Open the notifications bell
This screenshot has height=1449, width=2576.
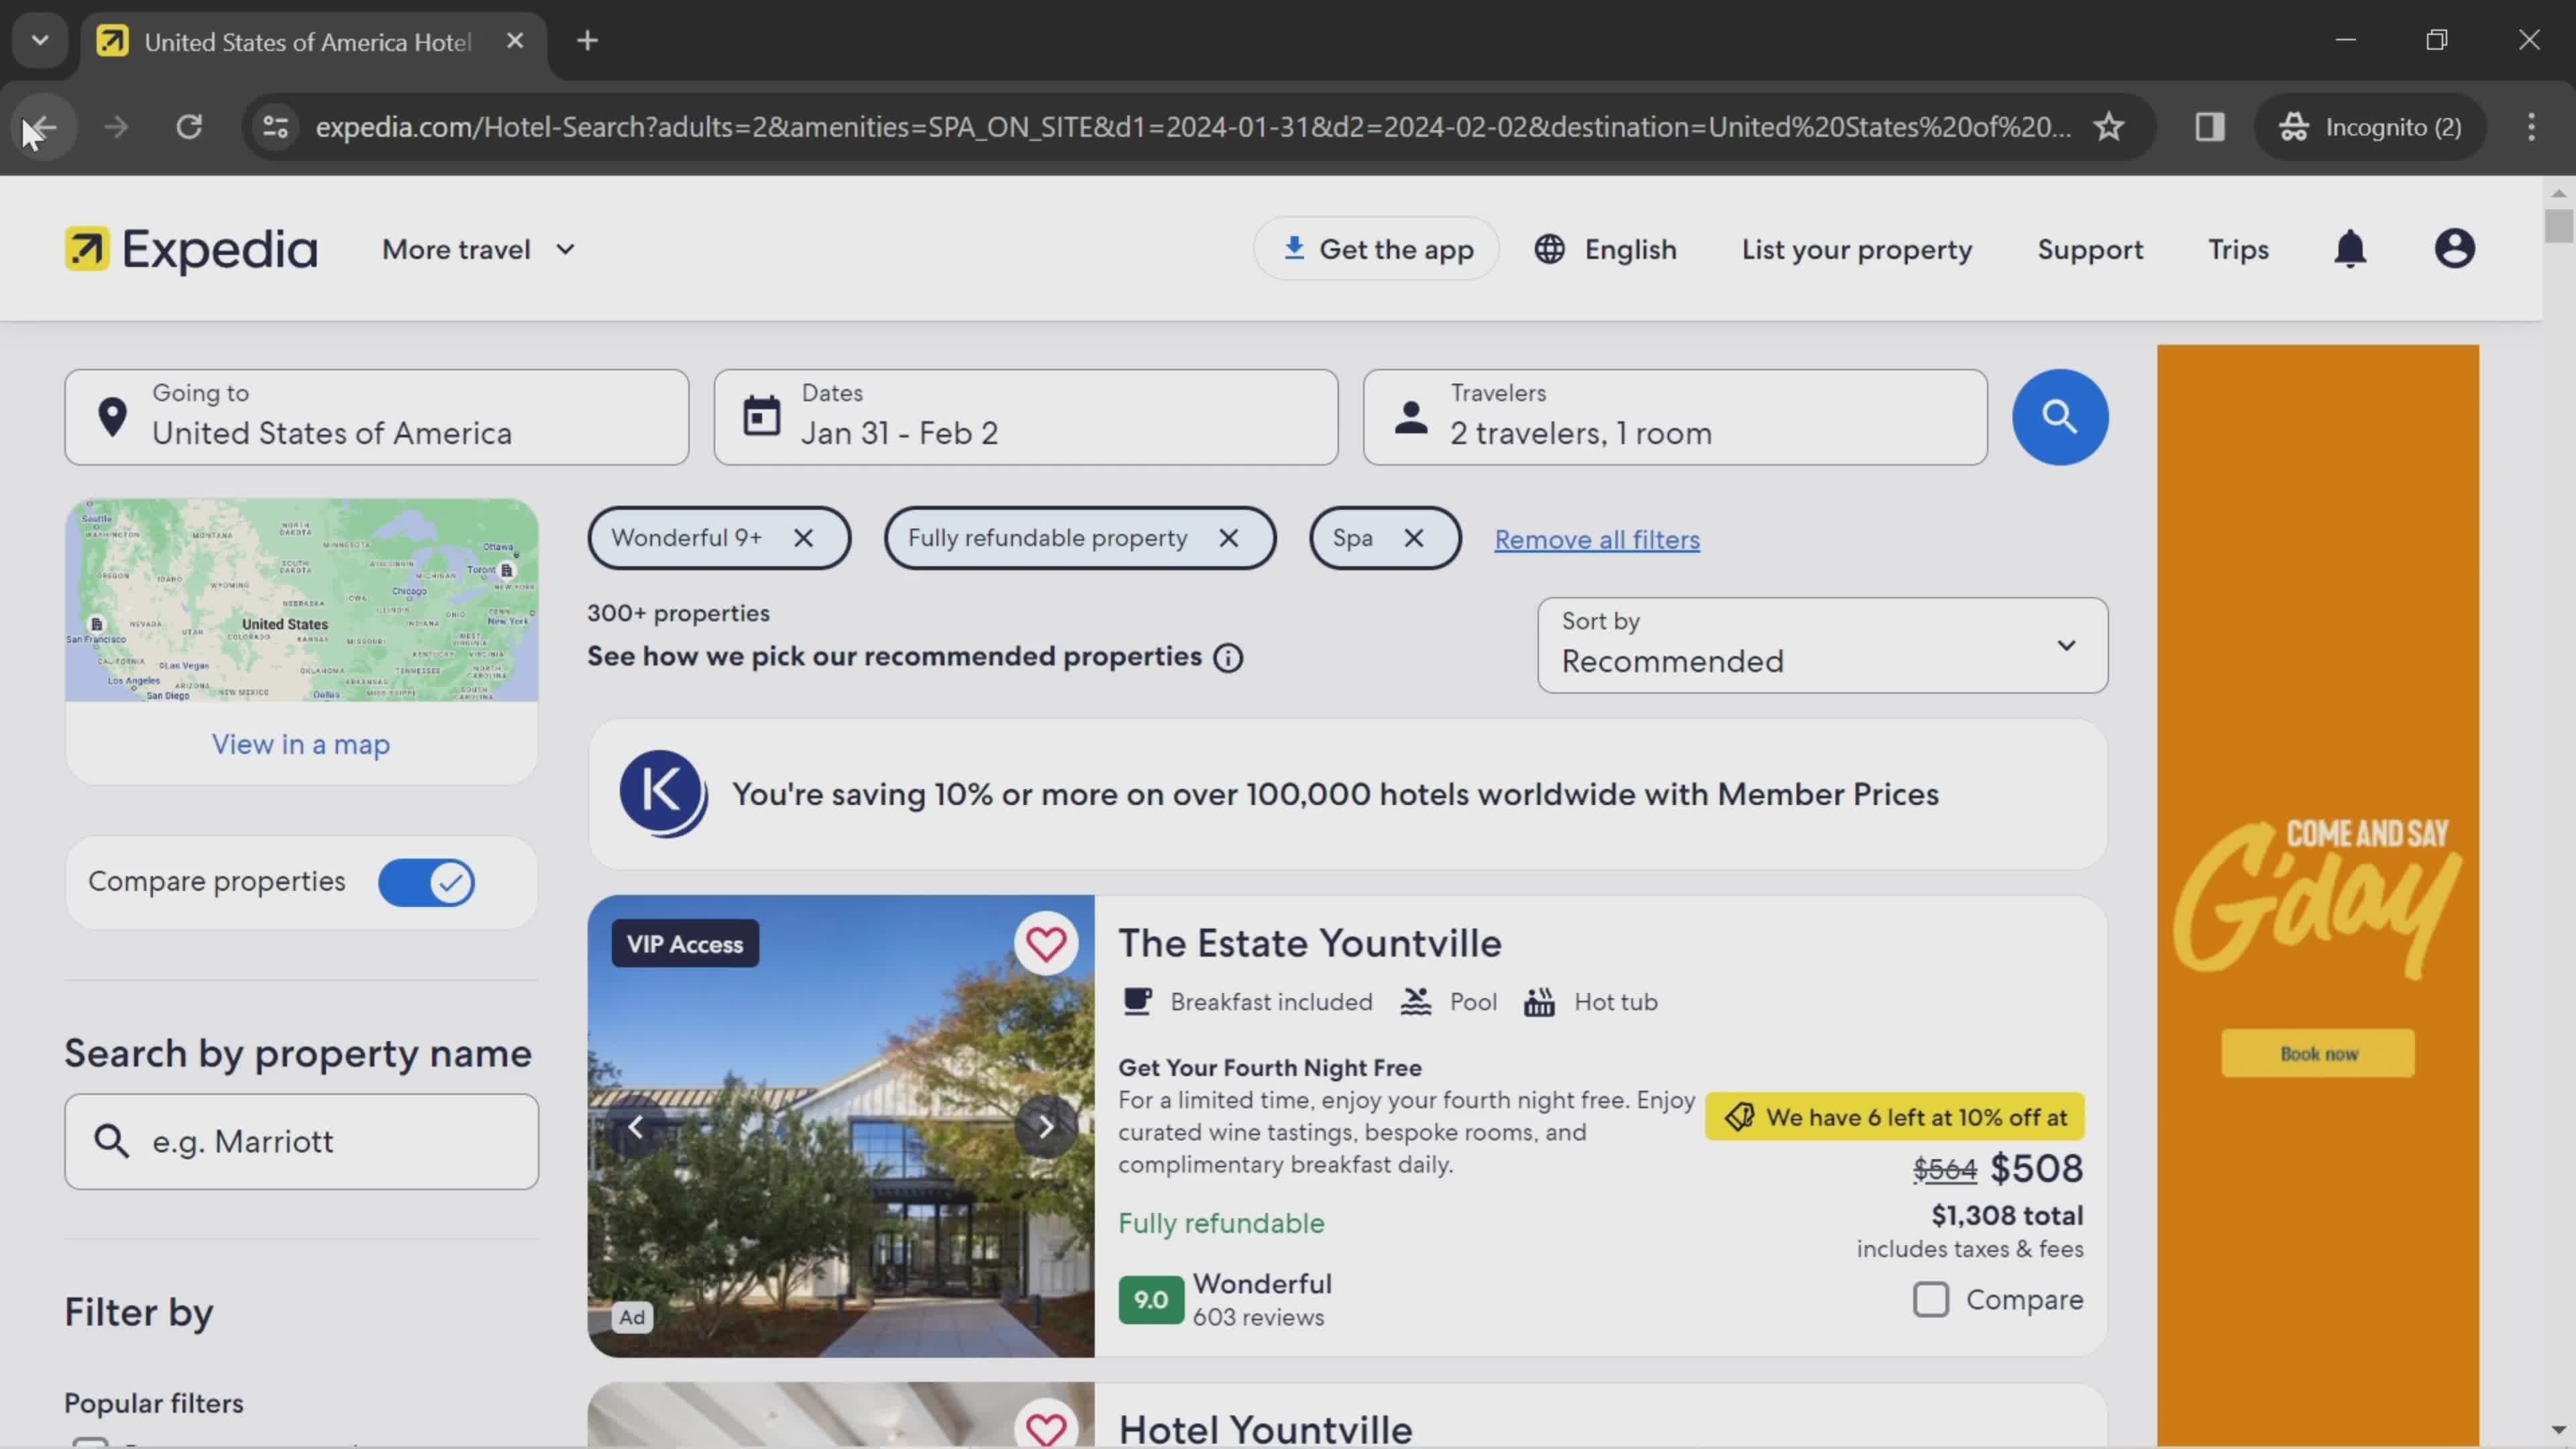pyautogui.click(x=2349, y=249)
